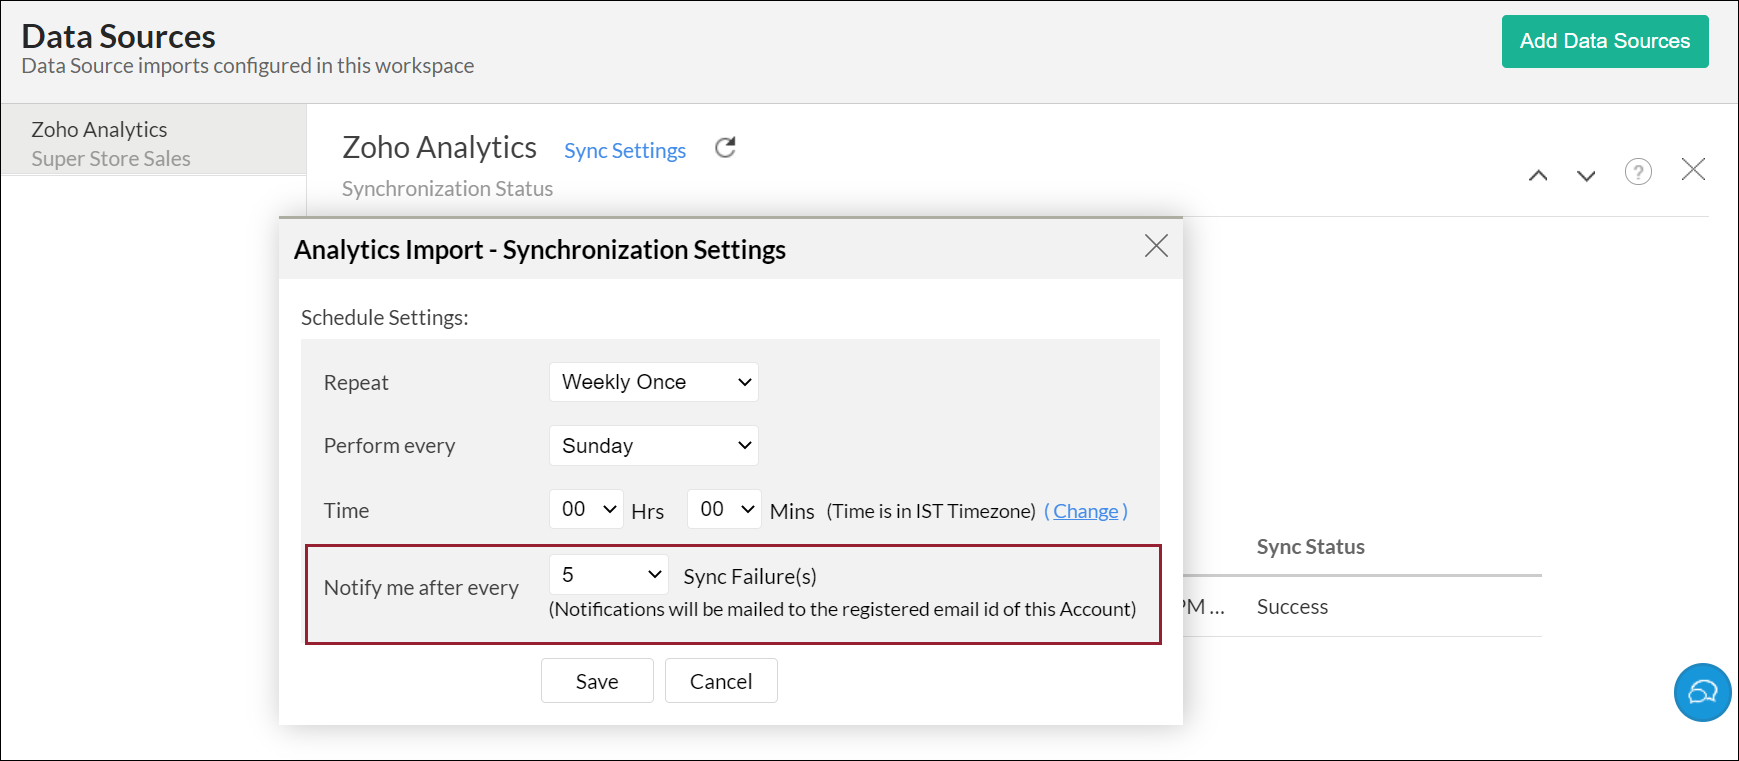Click the refresh sync icon

[x=725, y=148]
